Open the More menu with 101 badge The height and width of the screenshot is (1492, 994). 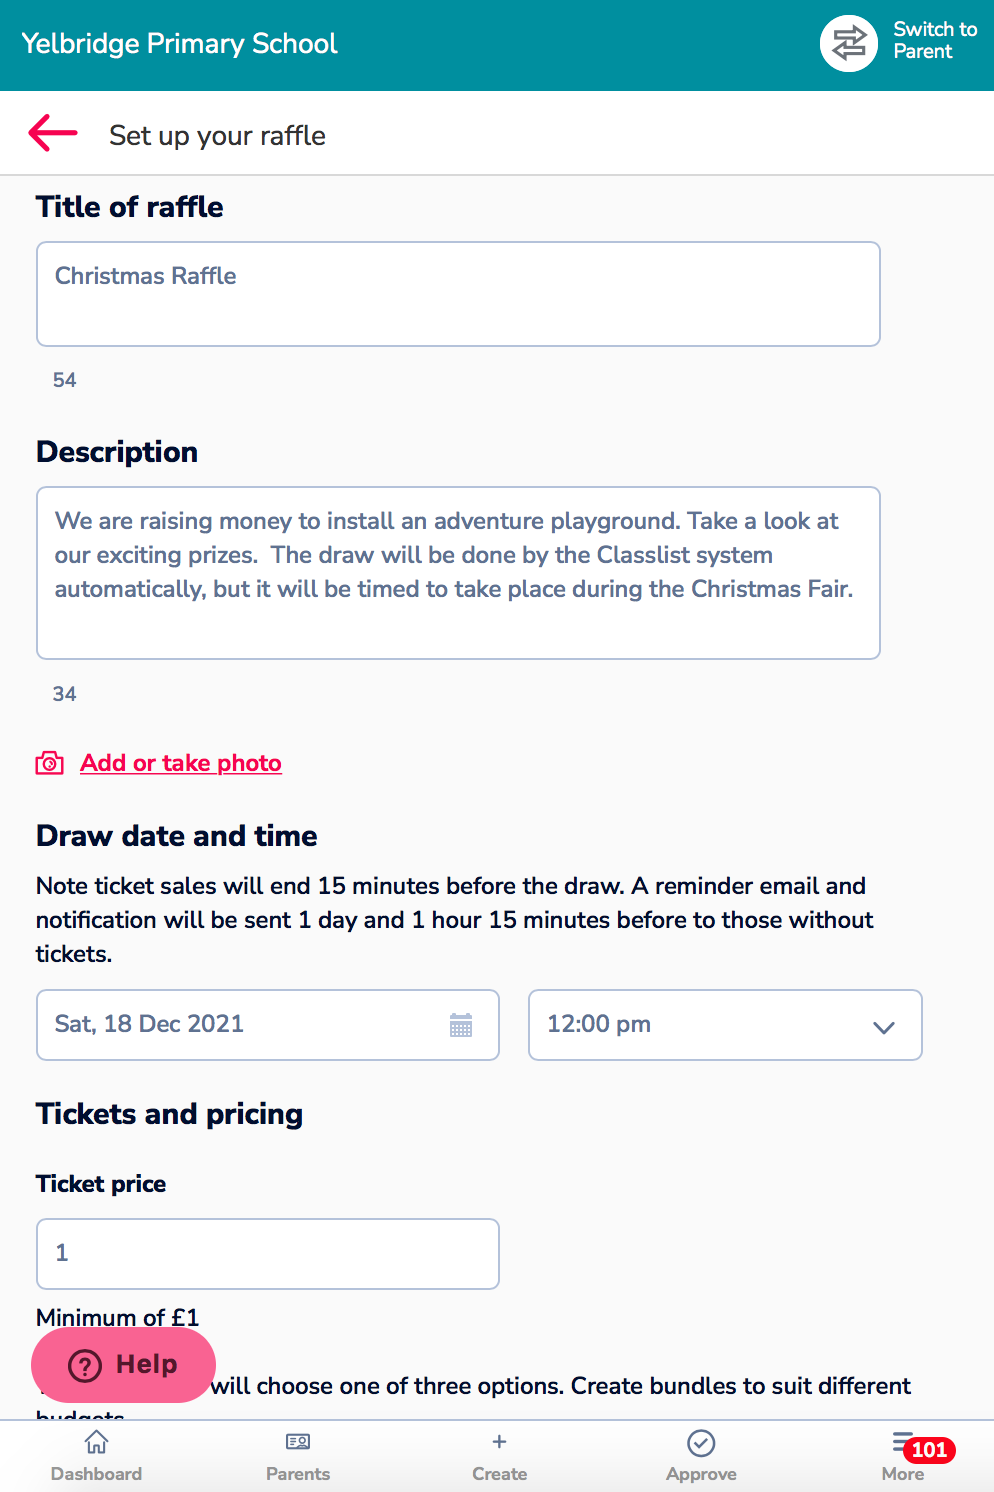coord(903,1456)
